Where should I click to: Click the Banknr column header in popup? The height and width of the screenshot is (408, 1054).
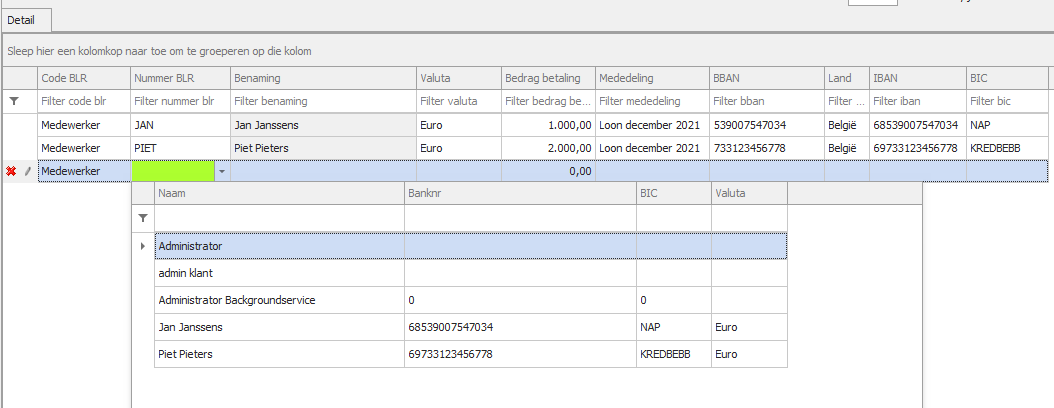point(520,193)
